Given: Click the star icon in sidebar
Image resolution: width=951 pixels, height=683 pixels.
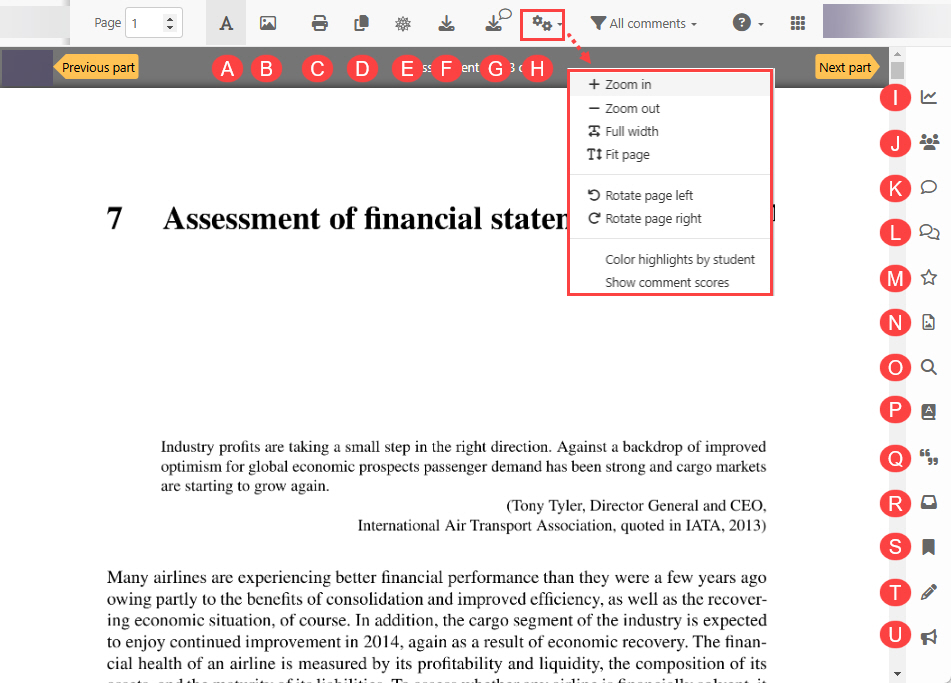Looking at the screenshot, I should click(x=929, y=277).
